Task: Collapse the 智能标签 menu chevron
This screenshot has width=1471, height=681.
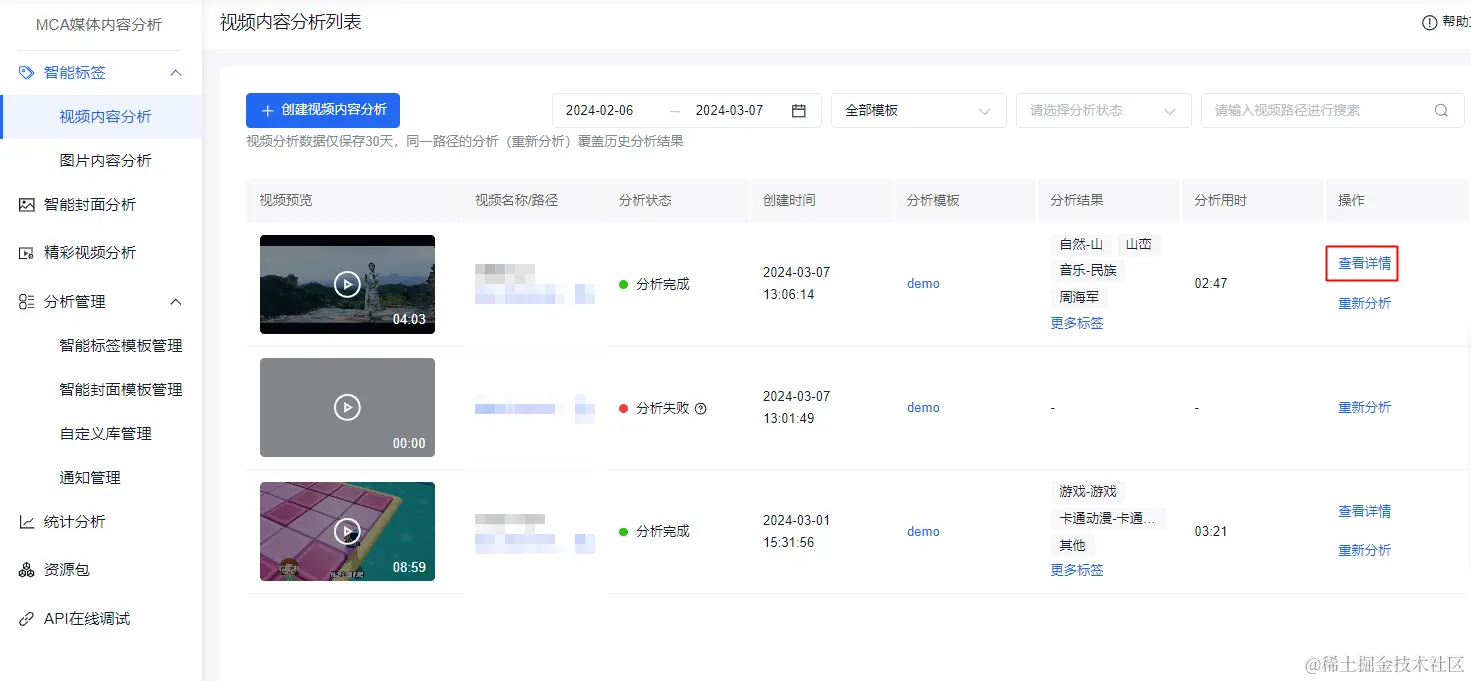Action: click(x=176, y=73)
